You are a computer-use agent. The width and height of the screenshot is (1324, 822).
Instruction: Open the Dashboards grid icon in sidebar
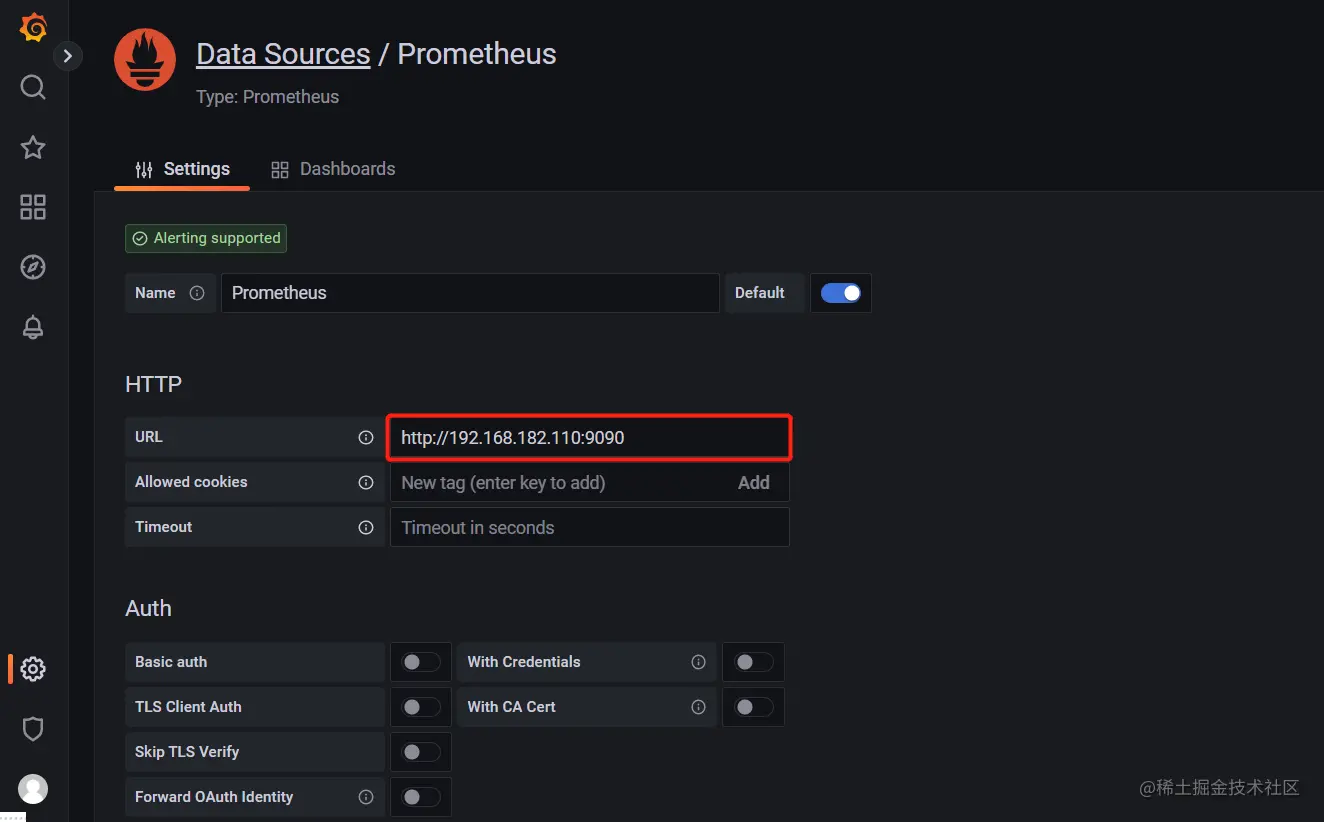click(33, 207)
